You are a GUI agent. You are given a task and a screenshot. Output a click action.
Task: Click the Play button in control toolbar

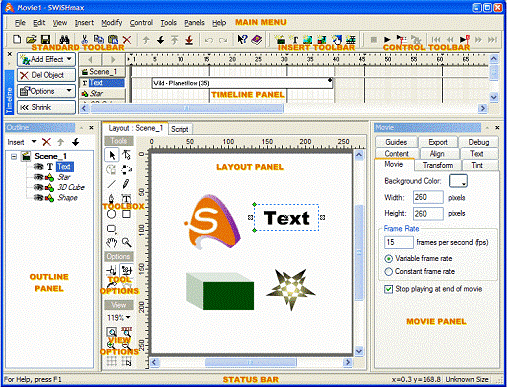pos(387,40)
